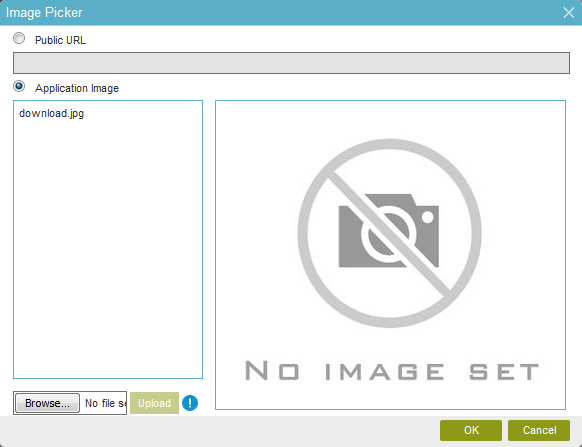This screenshot has height=447, width=582.
Task: Click the No file selected text
Action: coord(105,403)
